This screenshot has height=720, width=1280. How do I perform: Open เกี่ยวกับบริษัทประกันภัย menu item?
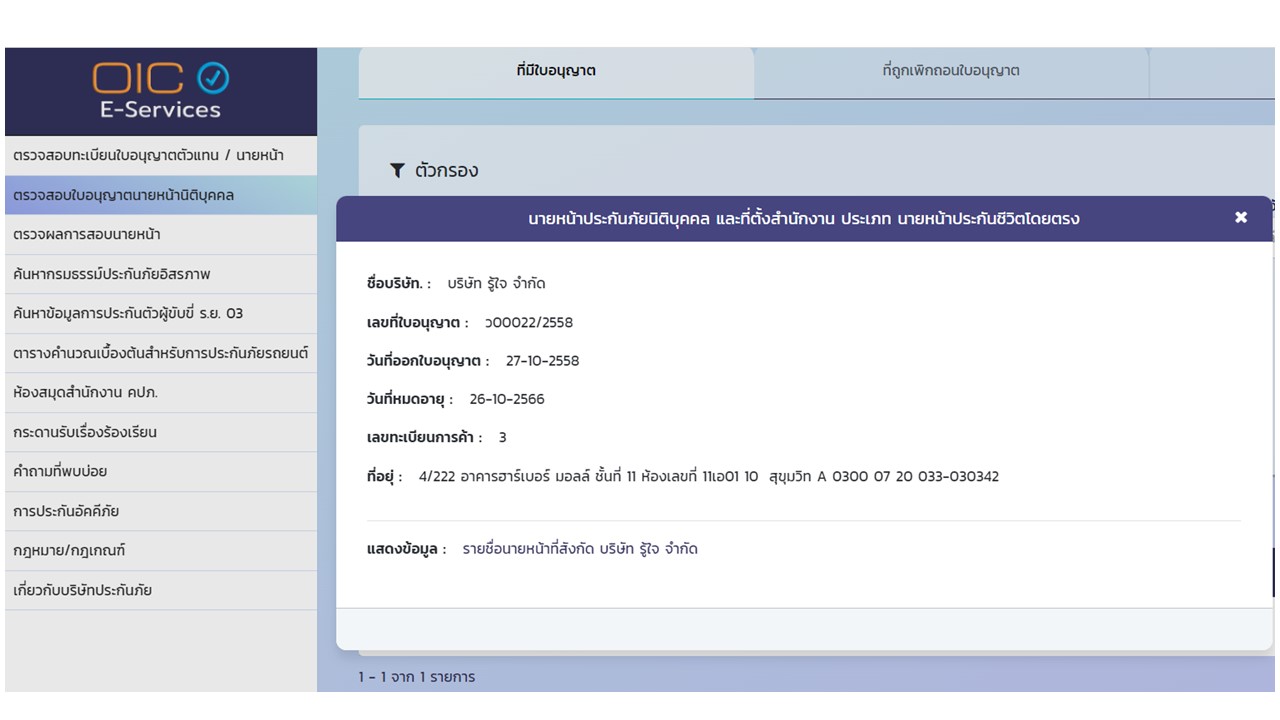161,590
